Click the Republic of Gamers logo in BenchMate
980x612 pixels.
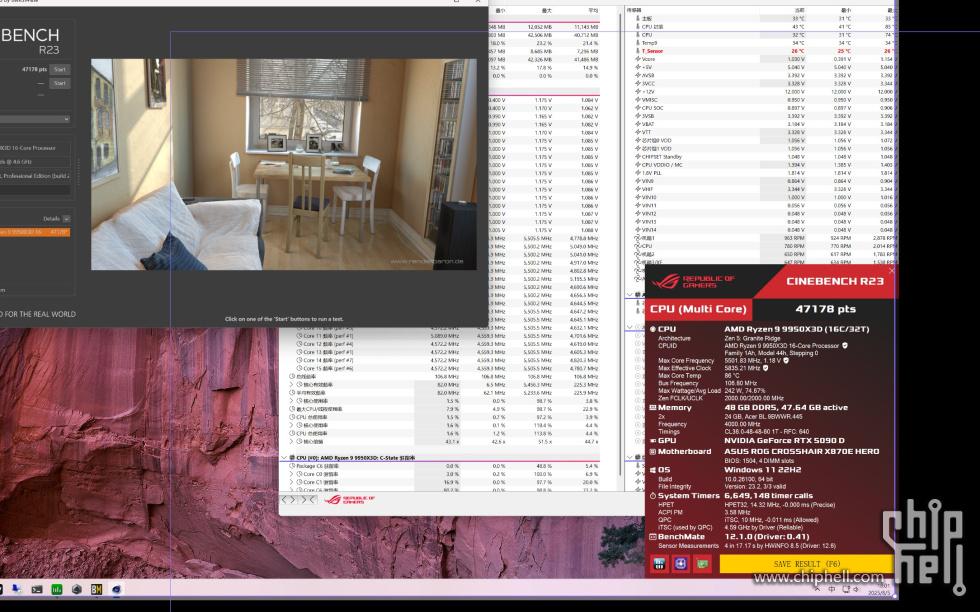[694, 282]
